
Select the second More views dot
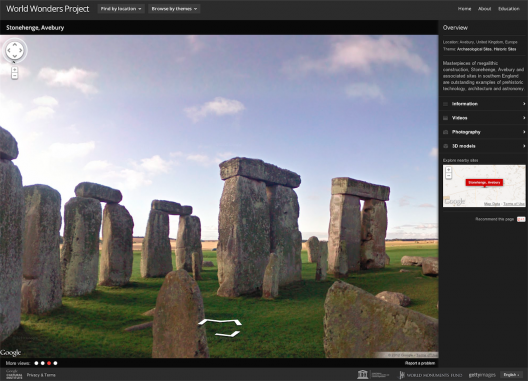(x=43, y=363)
